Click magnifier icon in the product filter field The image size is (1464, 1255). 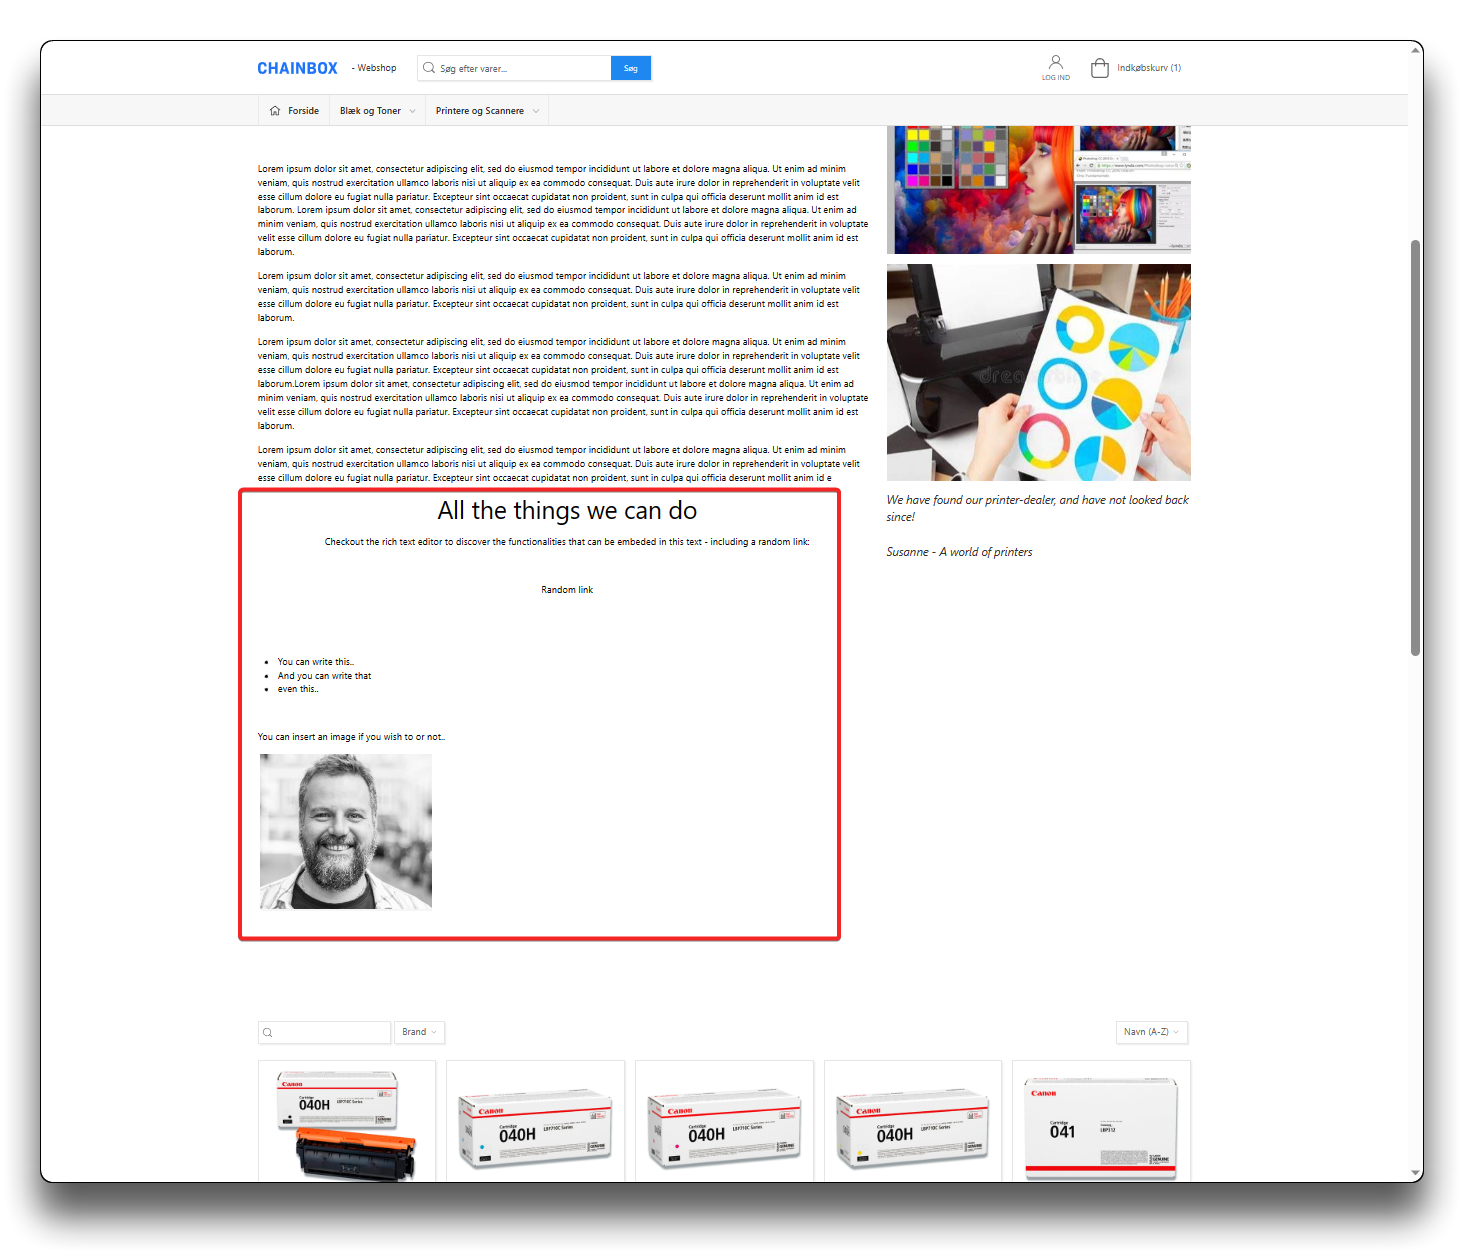[x=268, y=1032]
